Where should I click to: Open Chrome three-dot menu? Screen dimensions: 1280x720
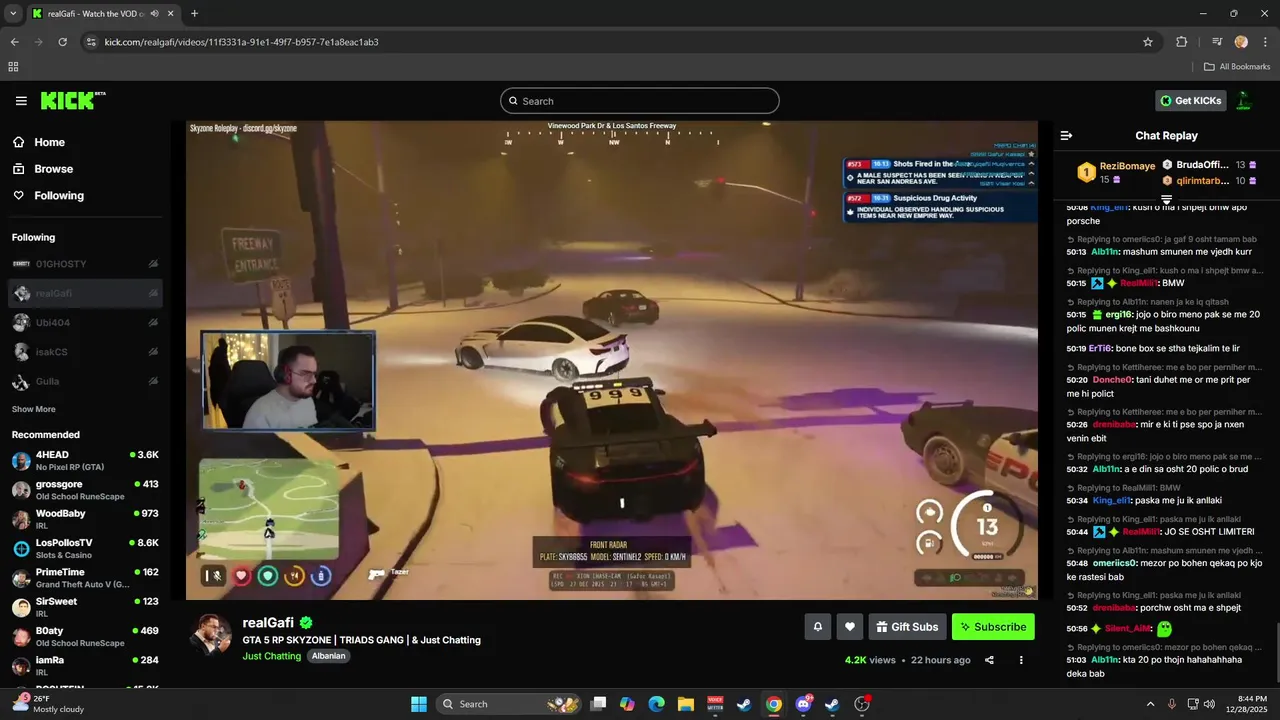coord(1264,42)
